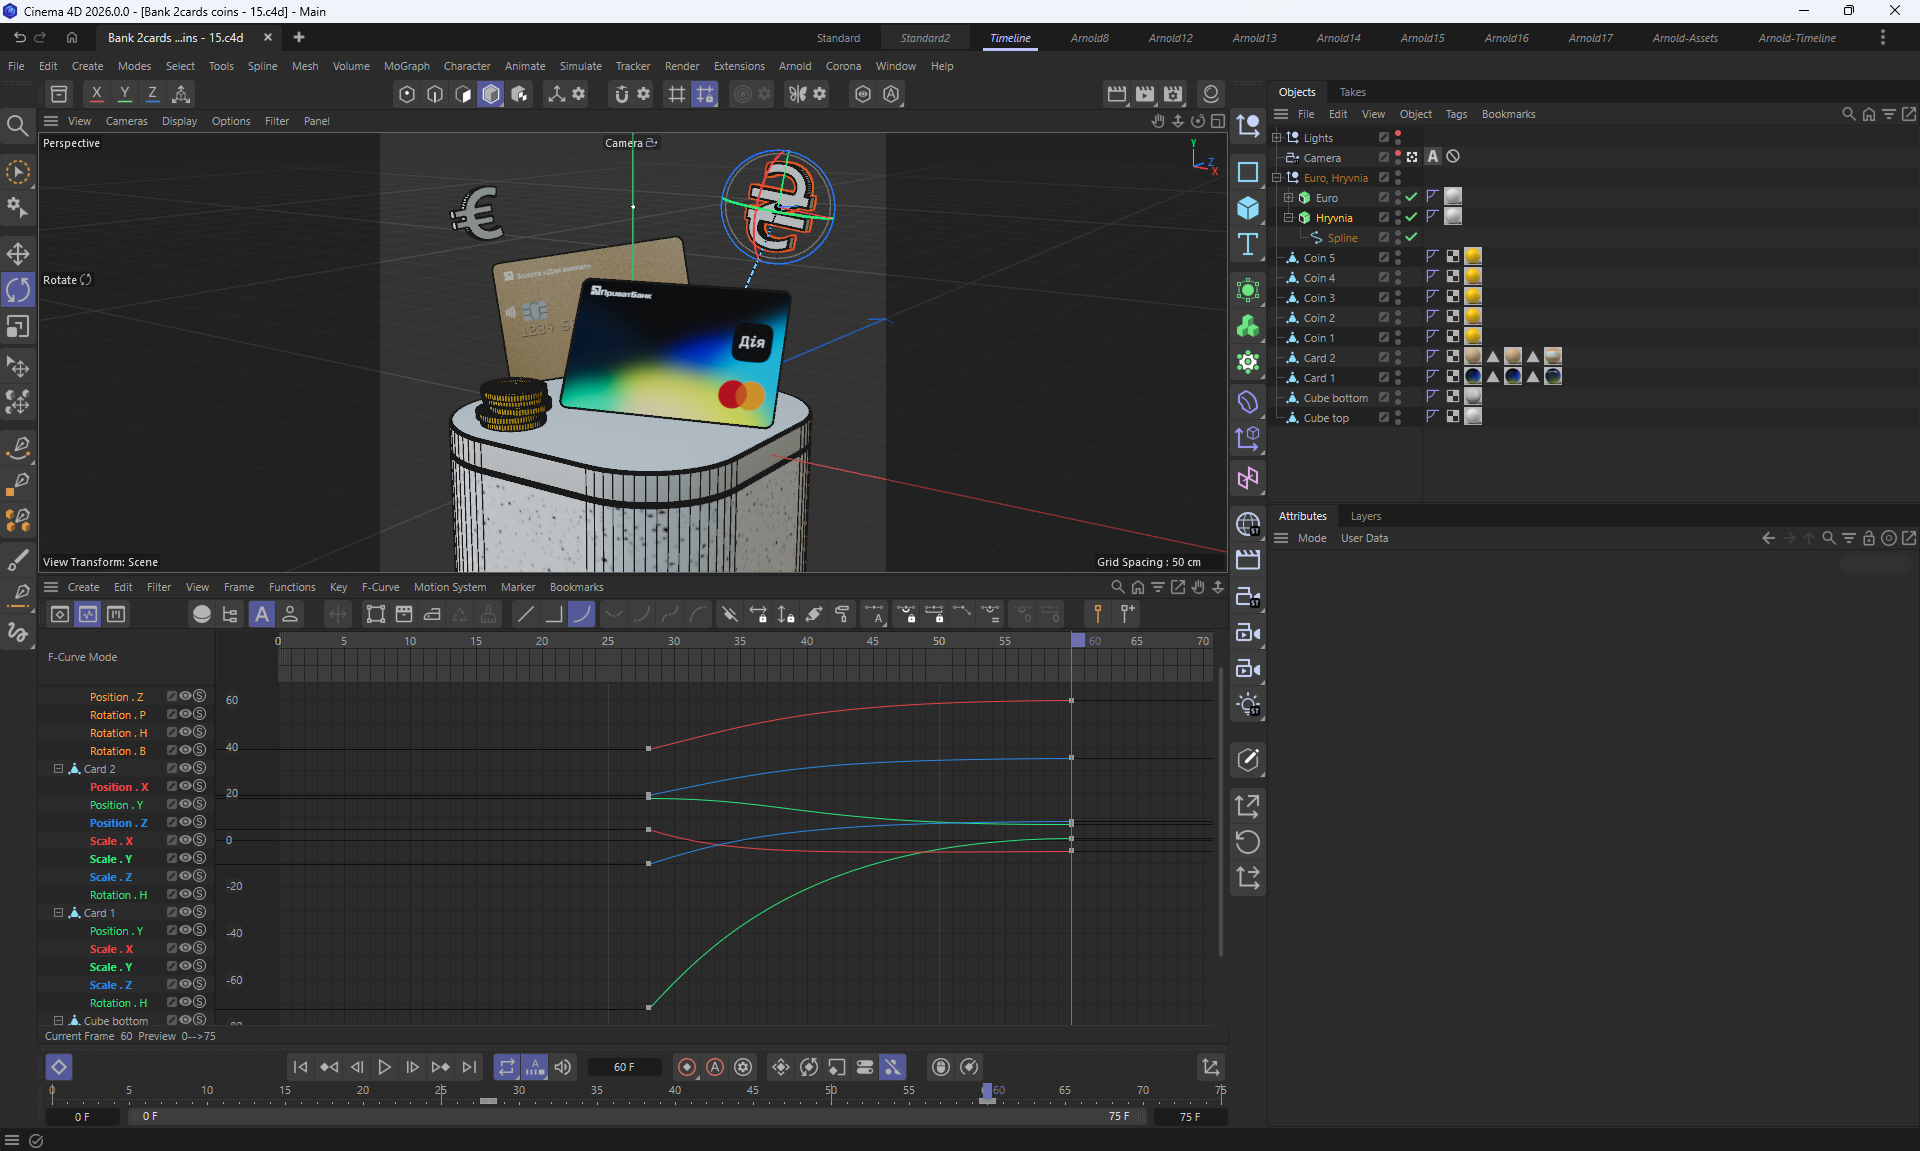Collapse the Card 2 track group

coord(58,768)
